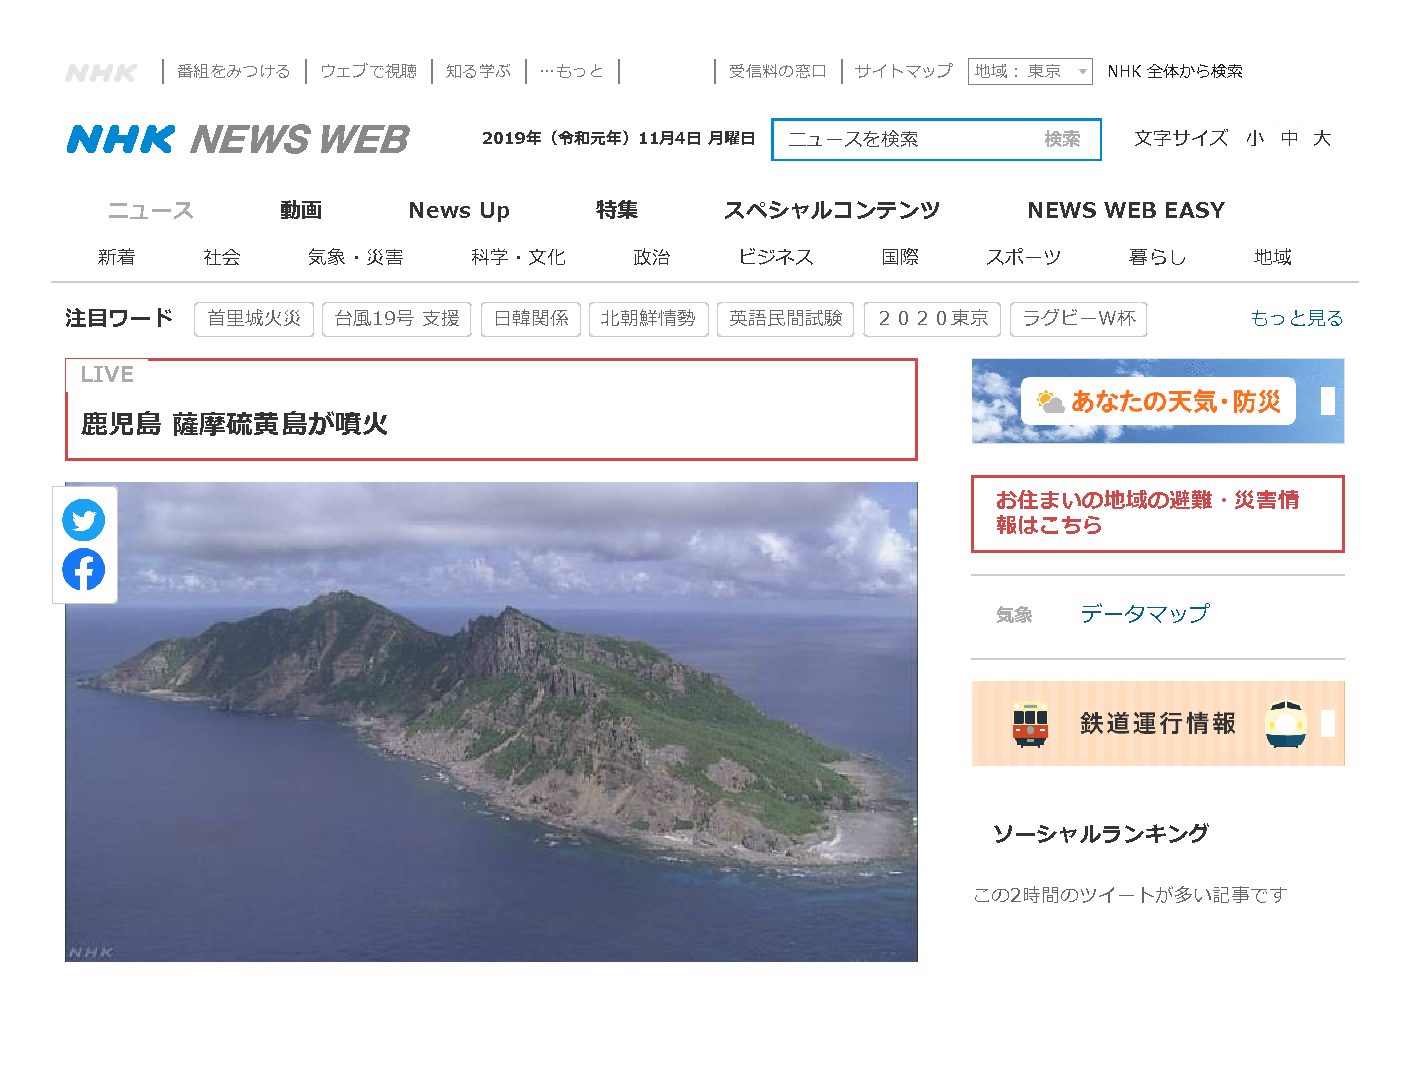The width and height of the screenshot is (1408, 1088).
Task: Click the ソーシャルランキング heading
Action: 1101,834
